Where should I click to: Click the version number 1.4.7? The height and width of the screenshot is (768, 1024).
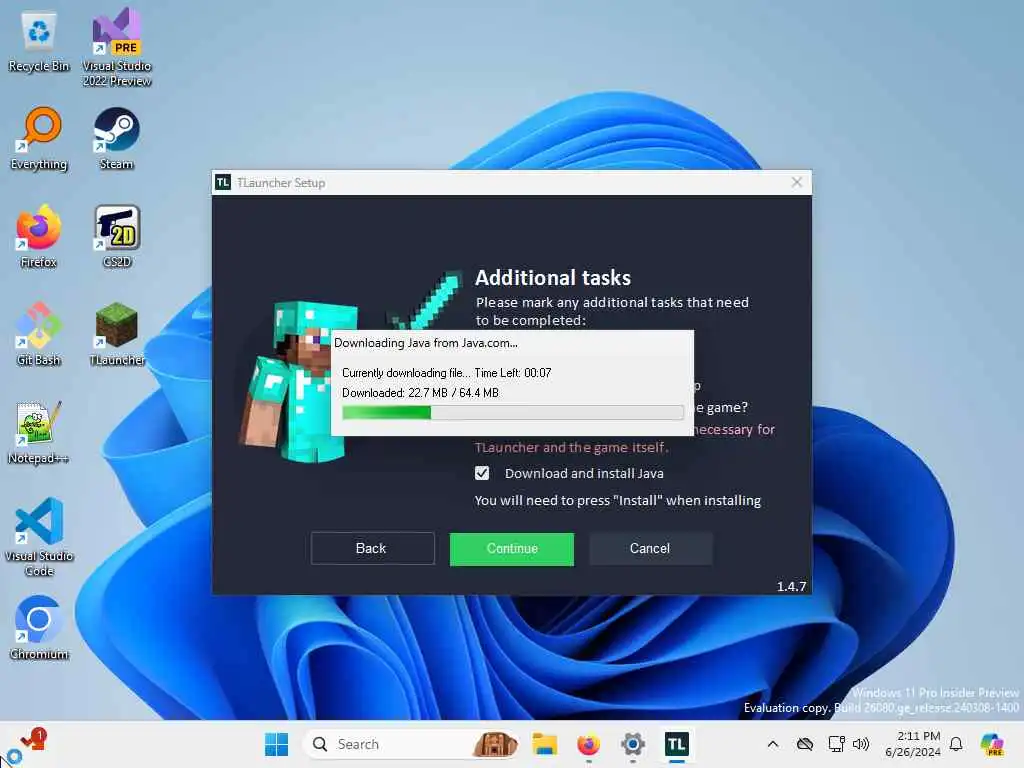tap(791, 586)
